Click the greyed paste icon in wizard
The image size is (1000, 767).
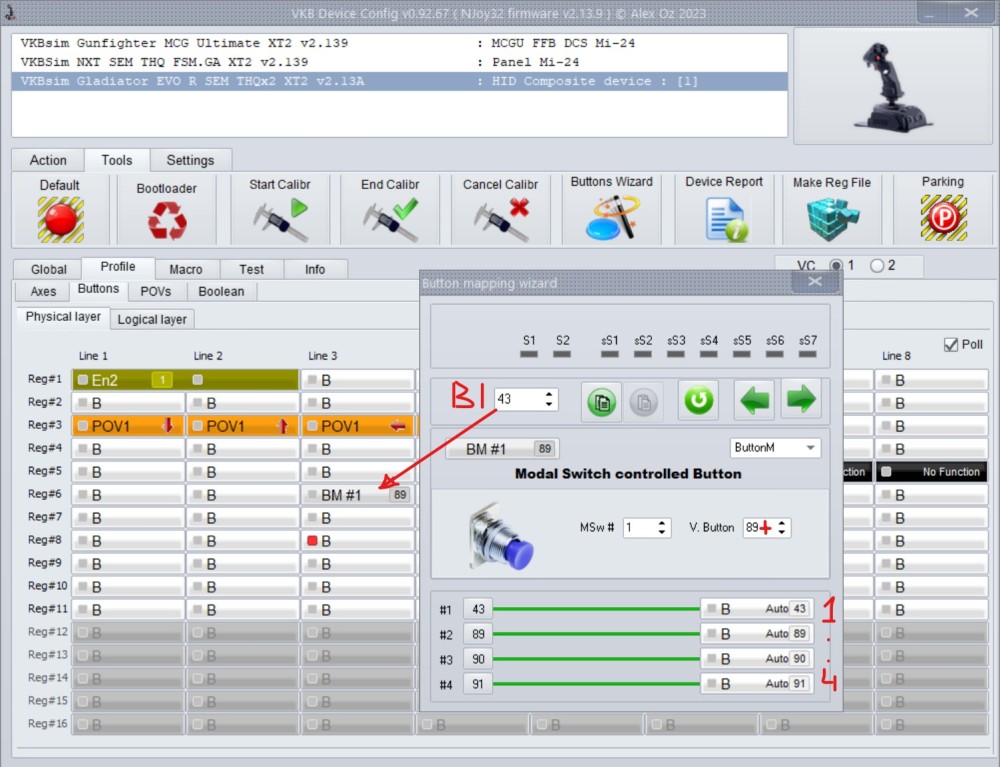point(643,401)
